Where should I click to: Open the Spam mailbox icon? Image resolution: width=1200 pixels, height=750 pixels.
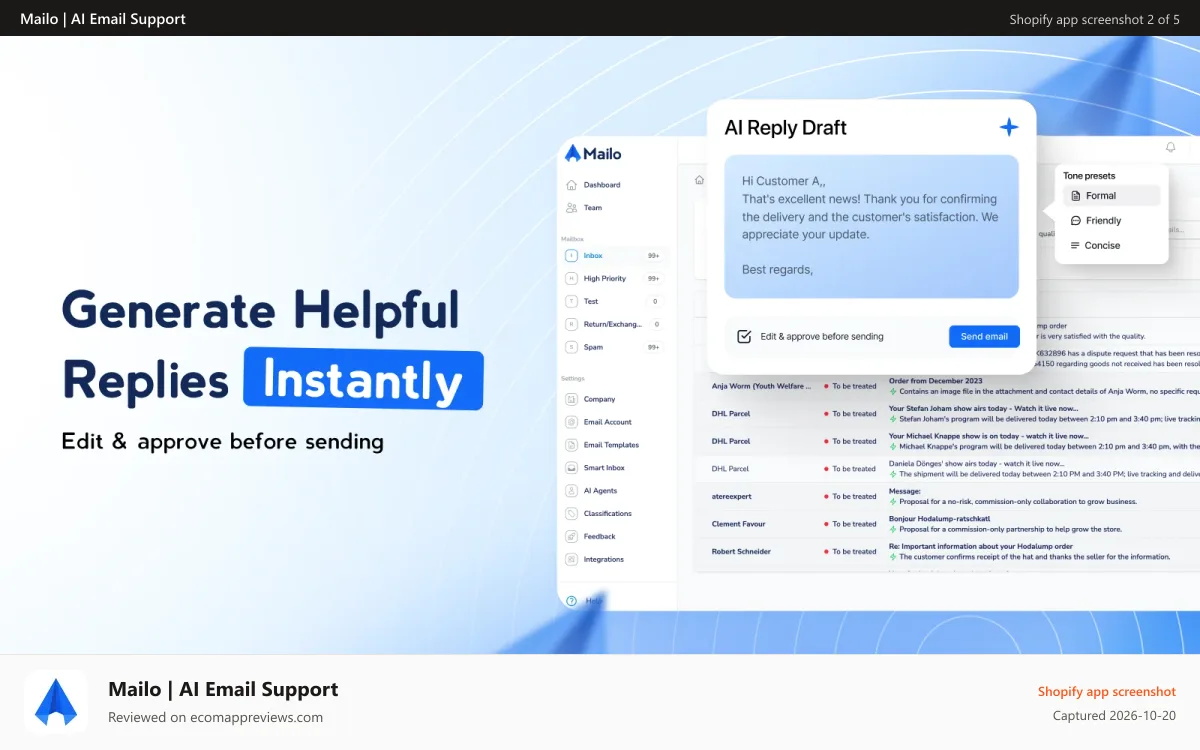571,347
